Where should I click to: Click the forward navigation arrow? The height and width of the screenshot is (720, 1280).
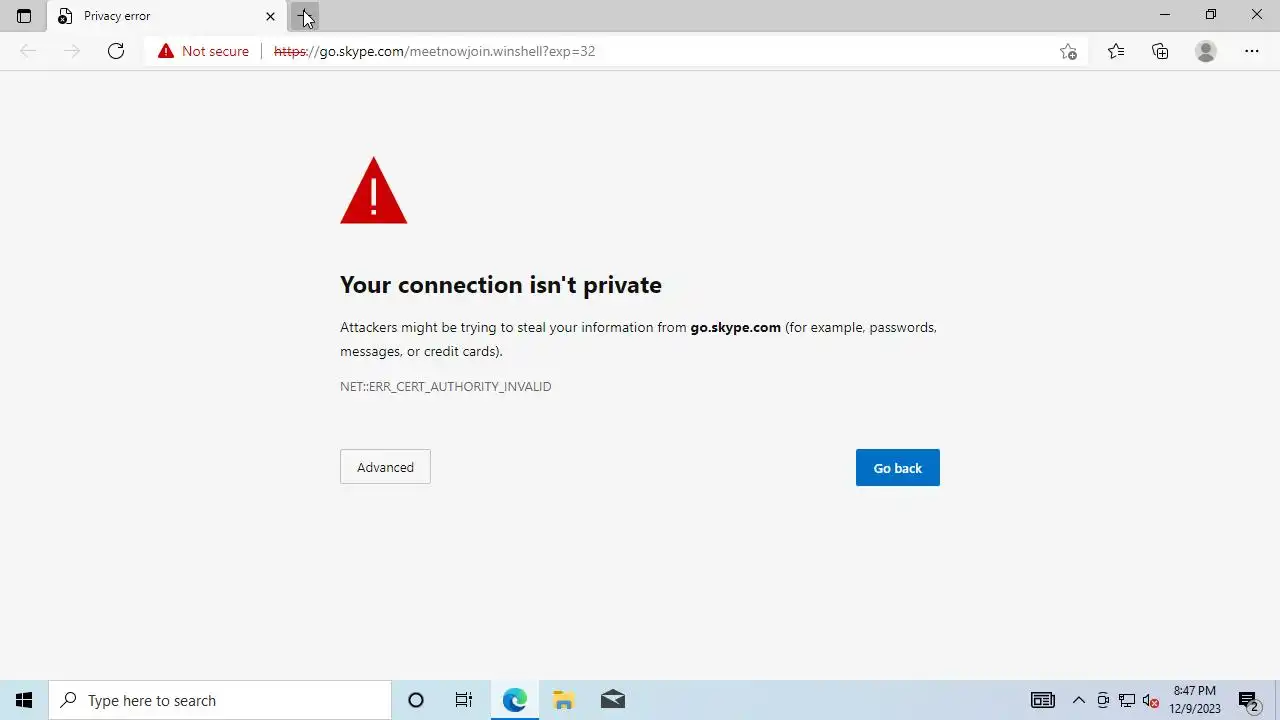click(x=72, y=51)
